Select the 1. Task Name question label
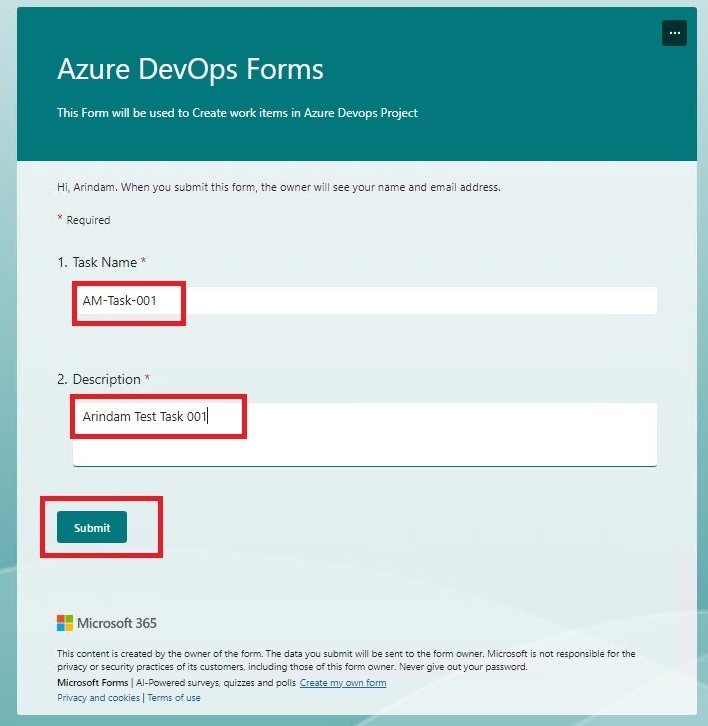 point(97,263)
